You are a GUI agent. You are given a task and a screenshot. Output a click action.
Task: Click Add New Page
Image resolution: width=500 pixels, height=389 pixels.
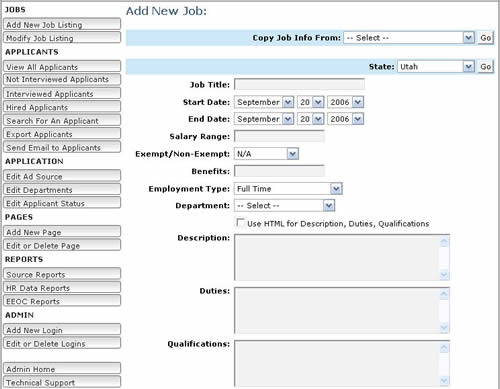coord(62,231)
